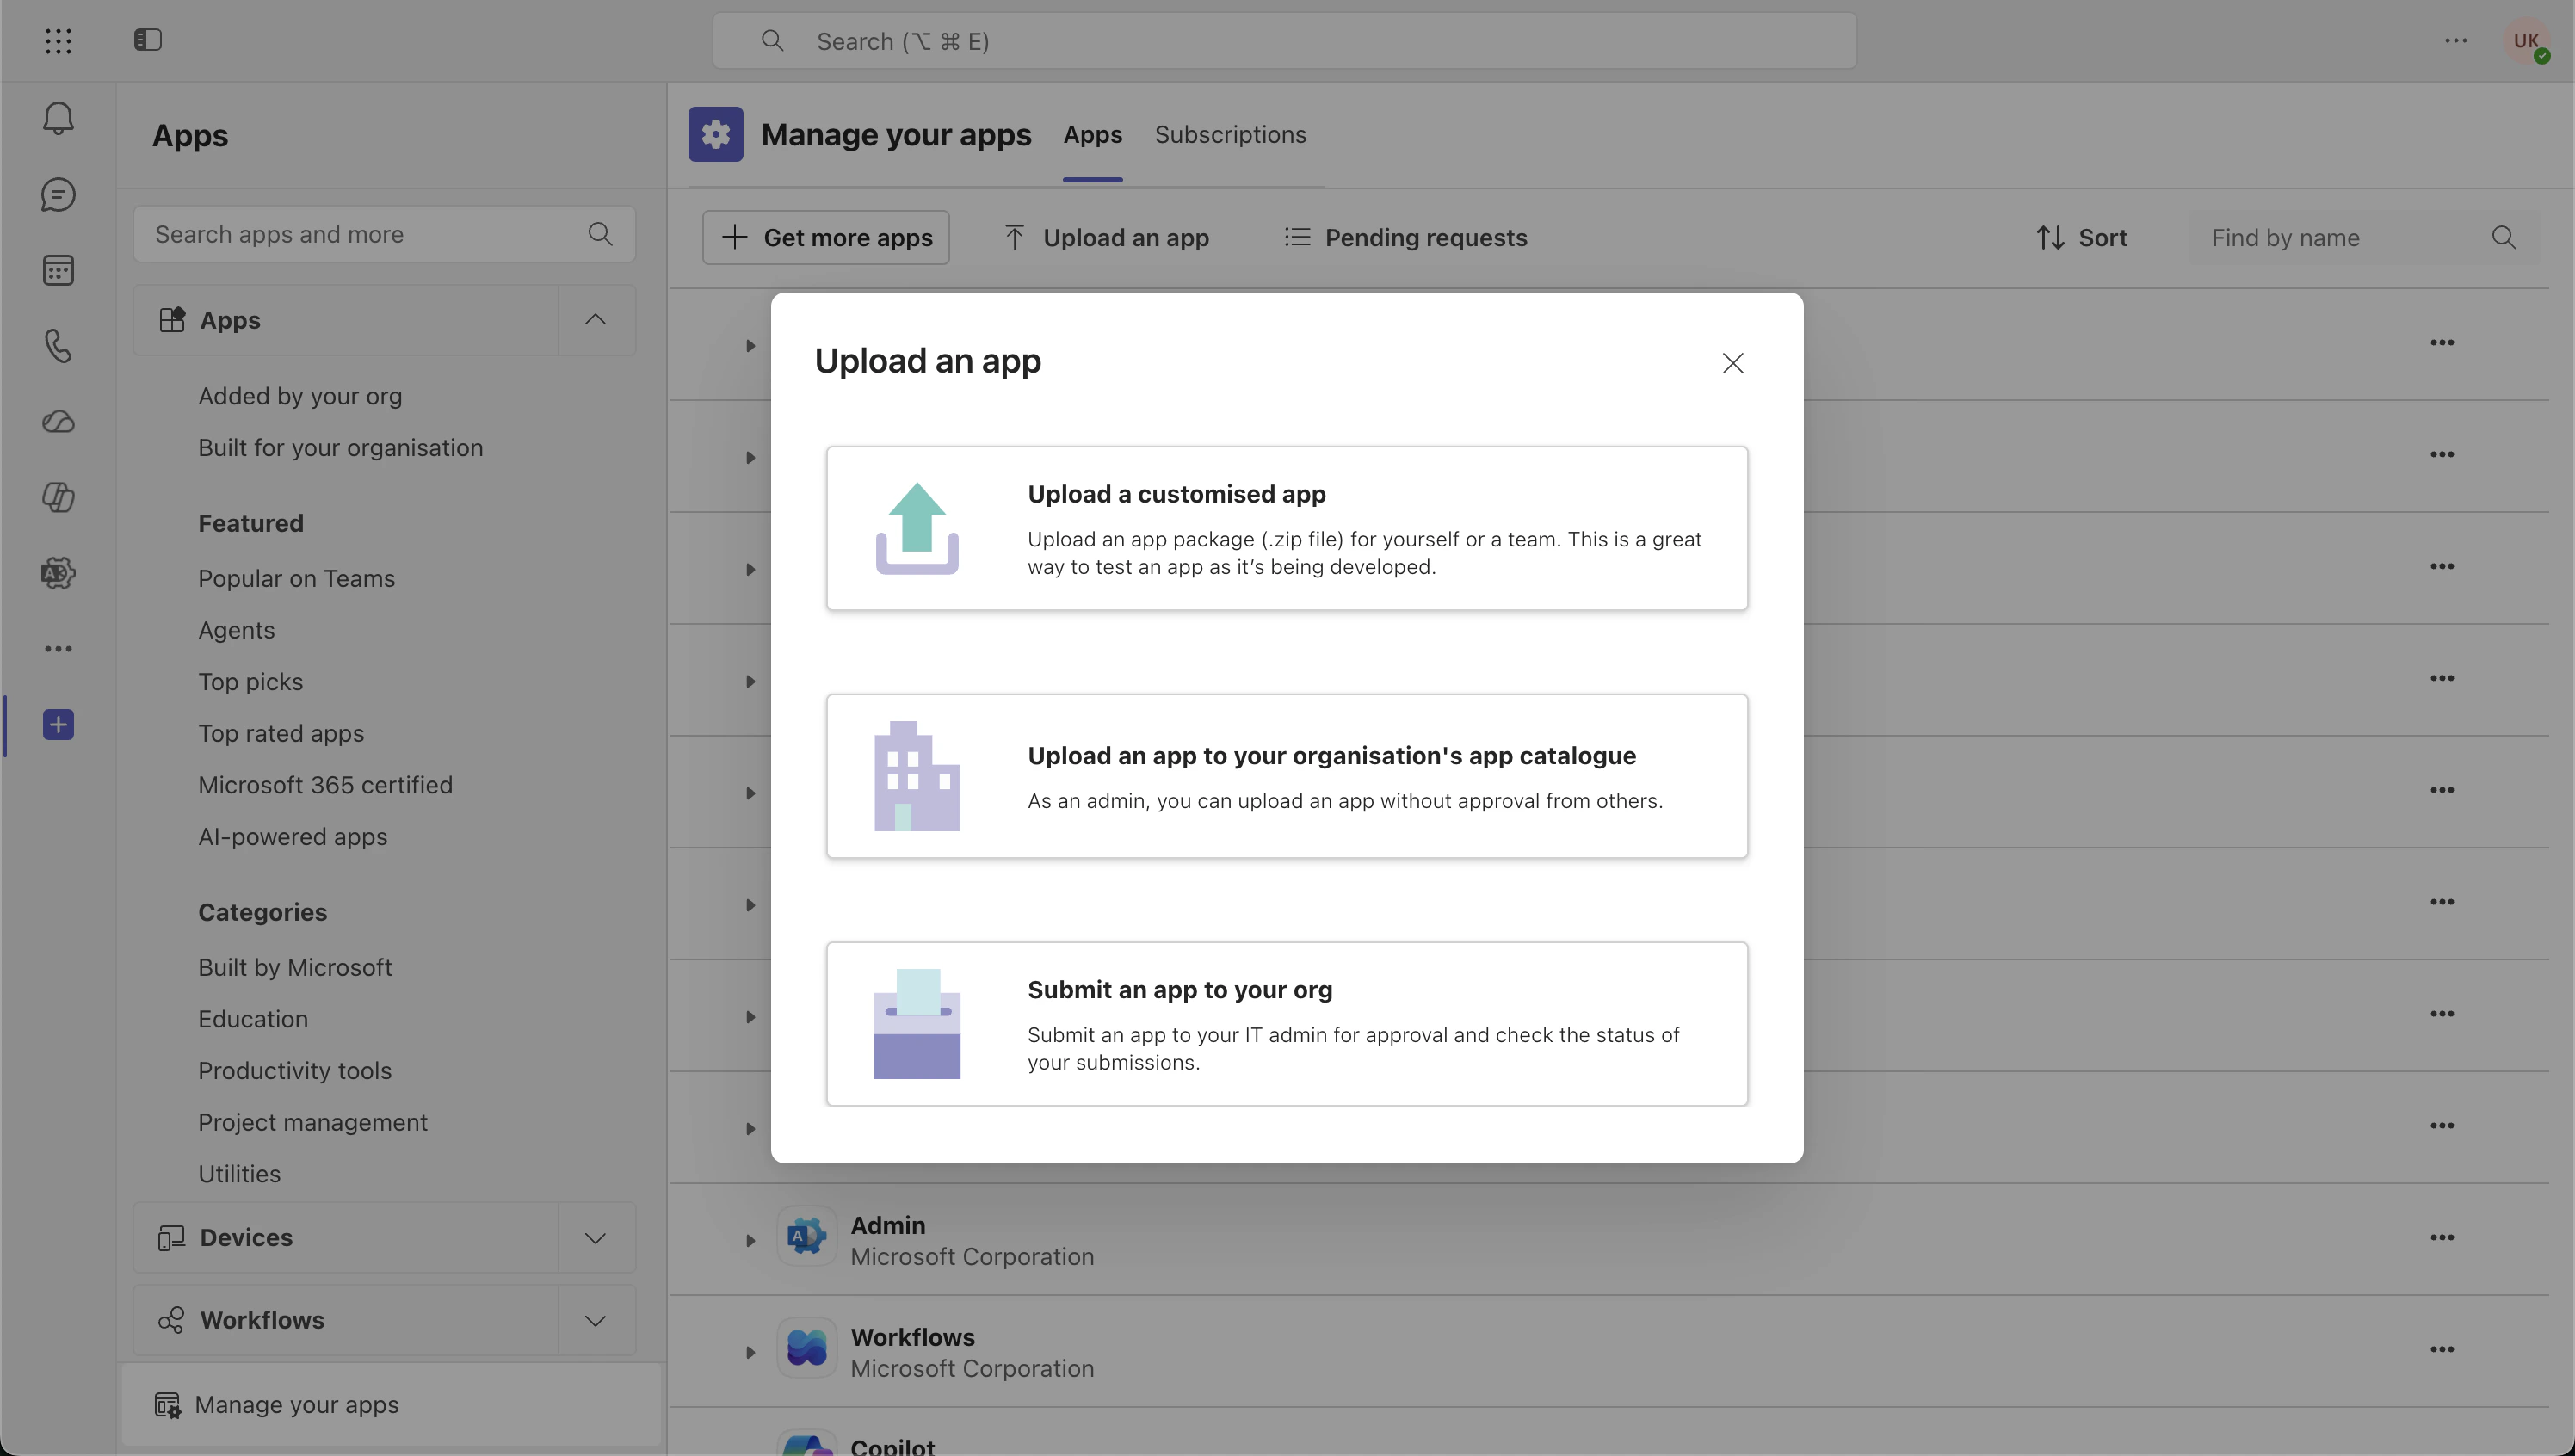This screenshot has height=1456, width=2575.
Task: Open the Copilot icon in the rail
Action: point(58,497)
